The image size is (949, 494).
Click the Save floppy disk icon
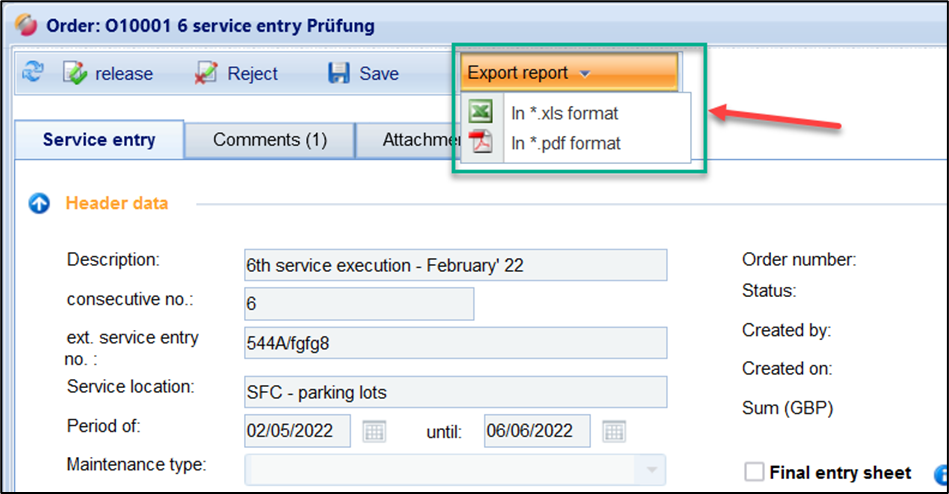coord(339,73)
